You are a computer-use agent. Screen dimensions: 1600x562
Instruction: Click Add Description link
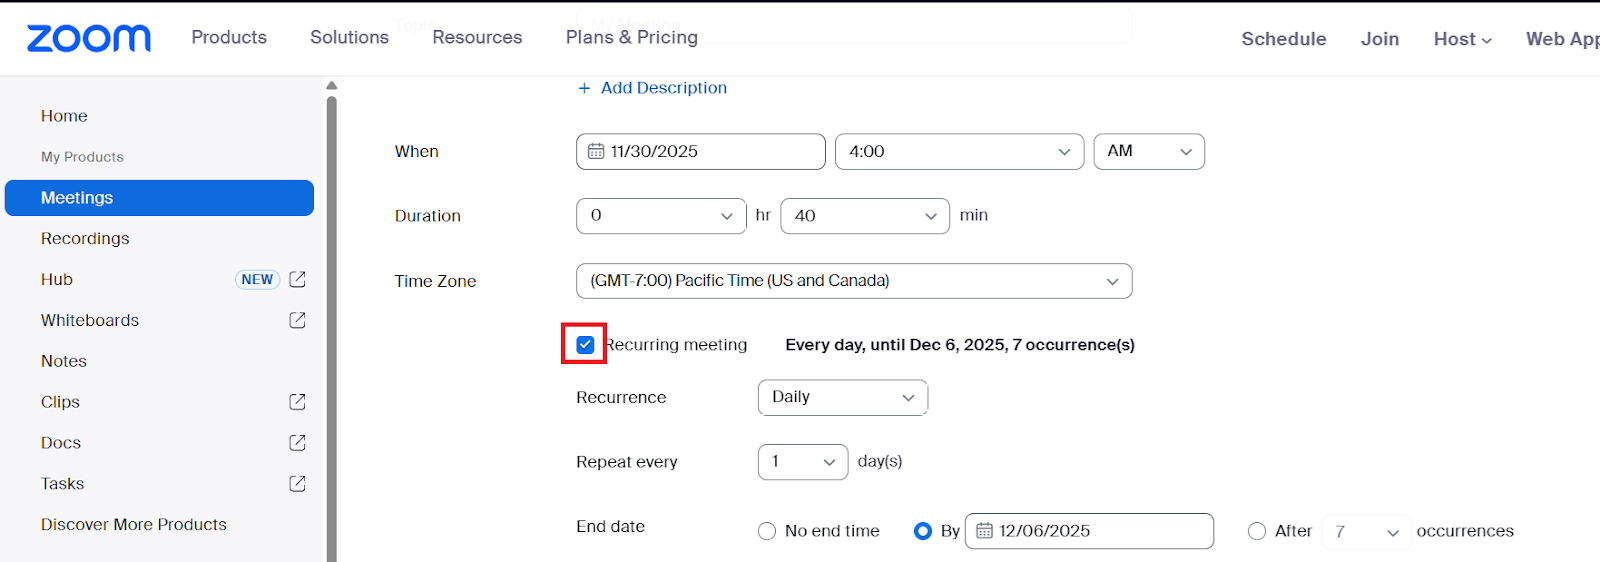[653, 88]
